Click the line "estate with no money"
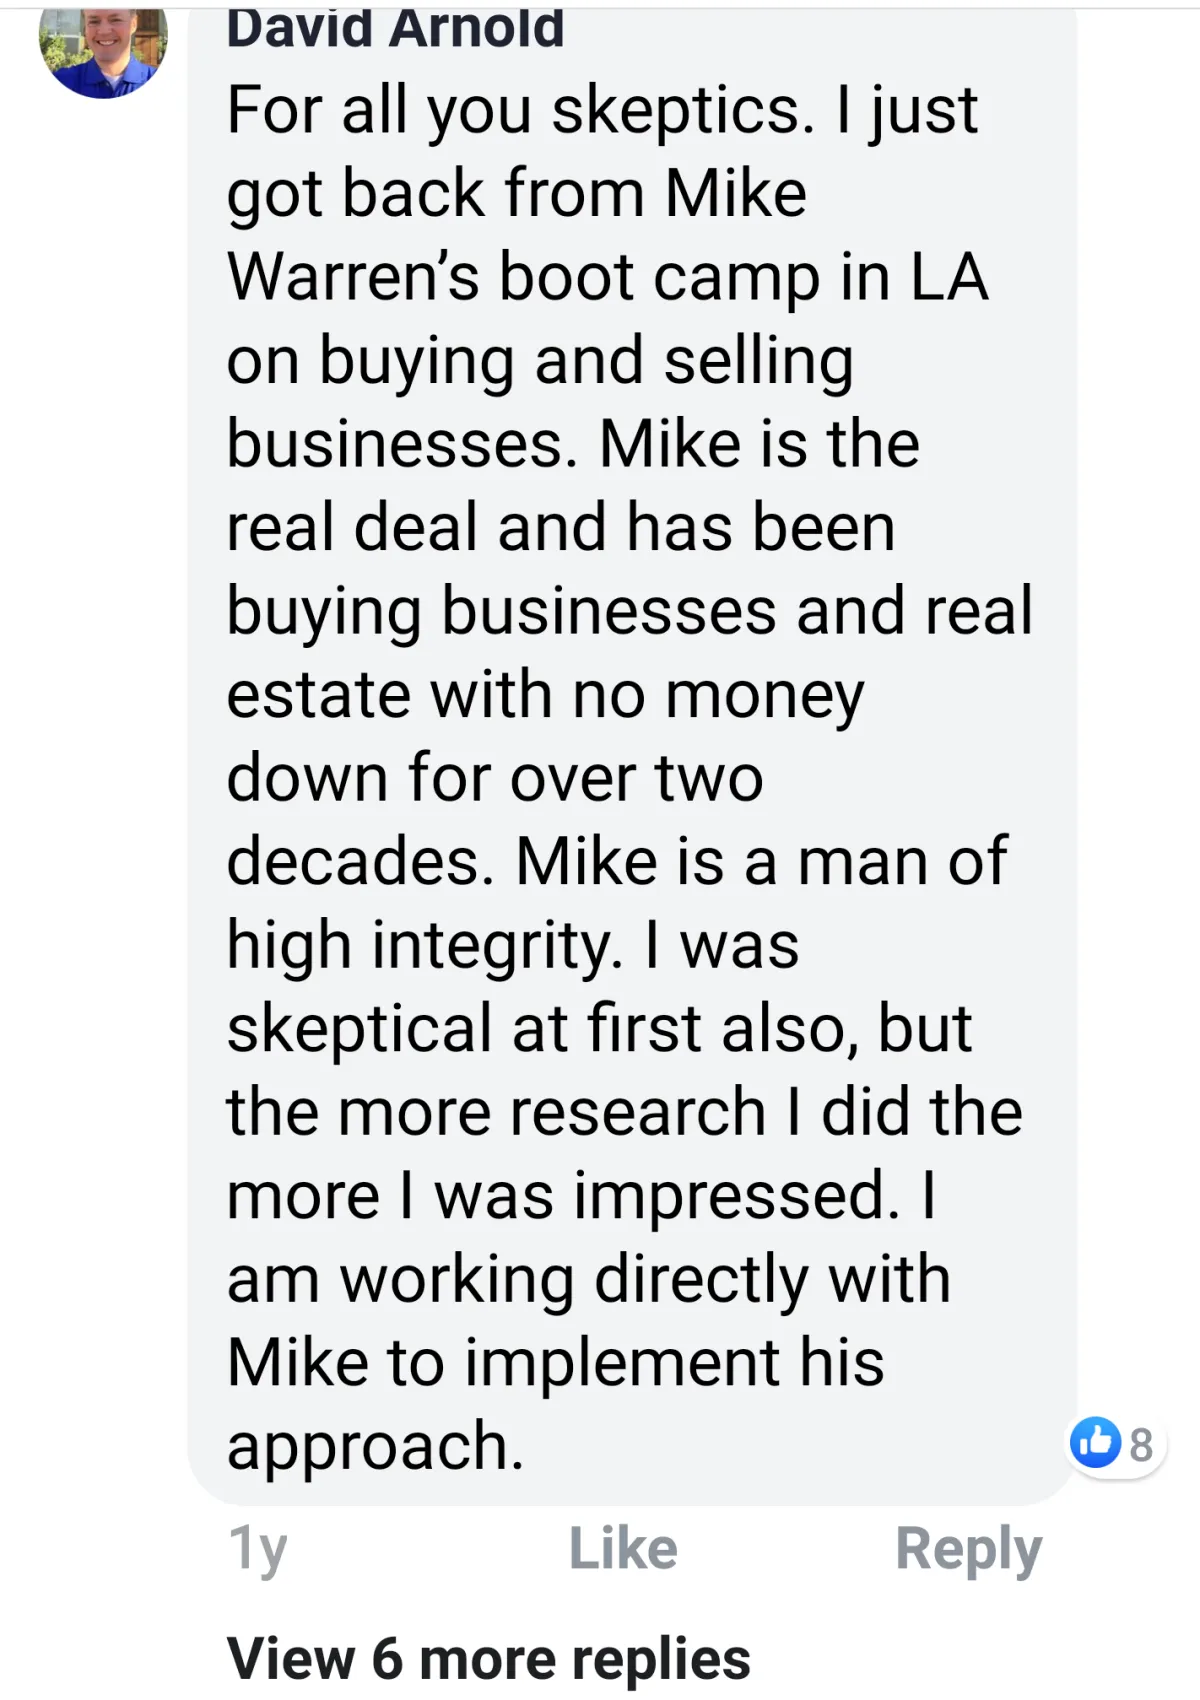Image resolution: width=1200 pixels, height=1700 pixels. pyautogui.click(x=546, y=696)
